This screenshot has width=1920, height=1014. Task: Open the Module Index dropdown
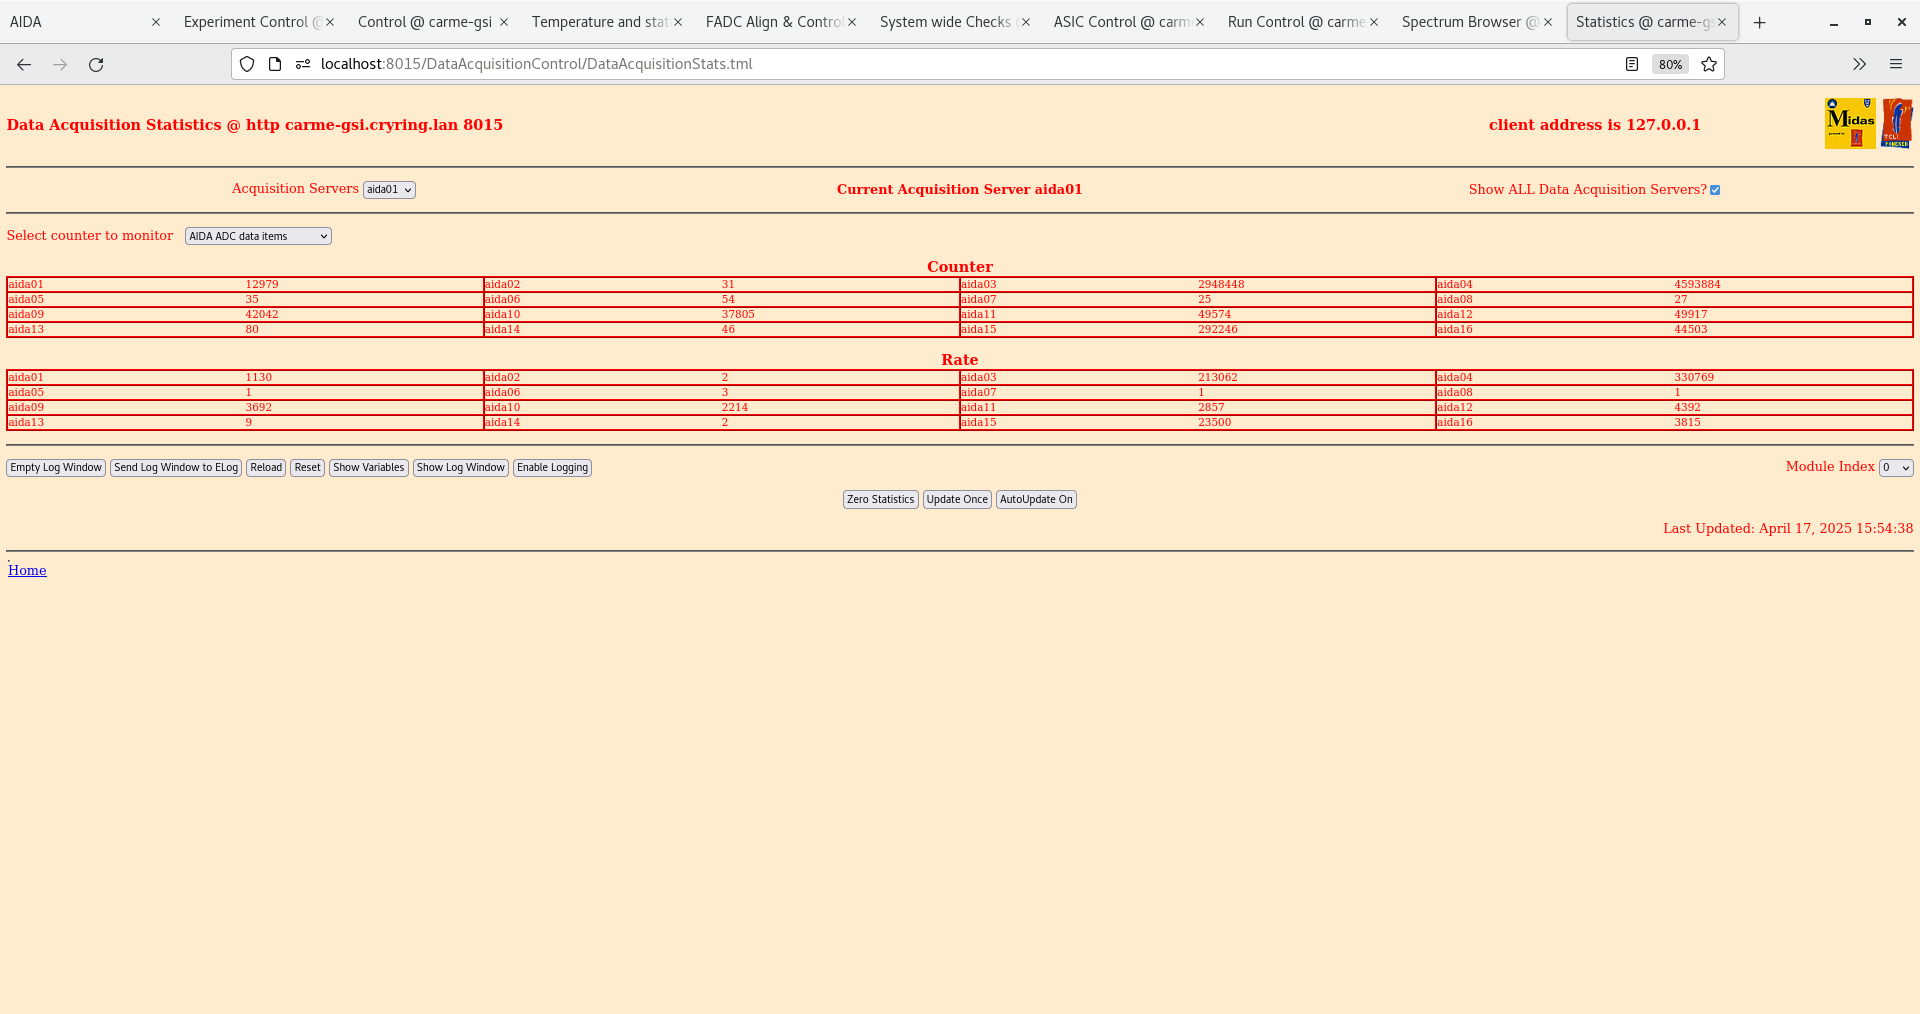(x=1895, y=467)
